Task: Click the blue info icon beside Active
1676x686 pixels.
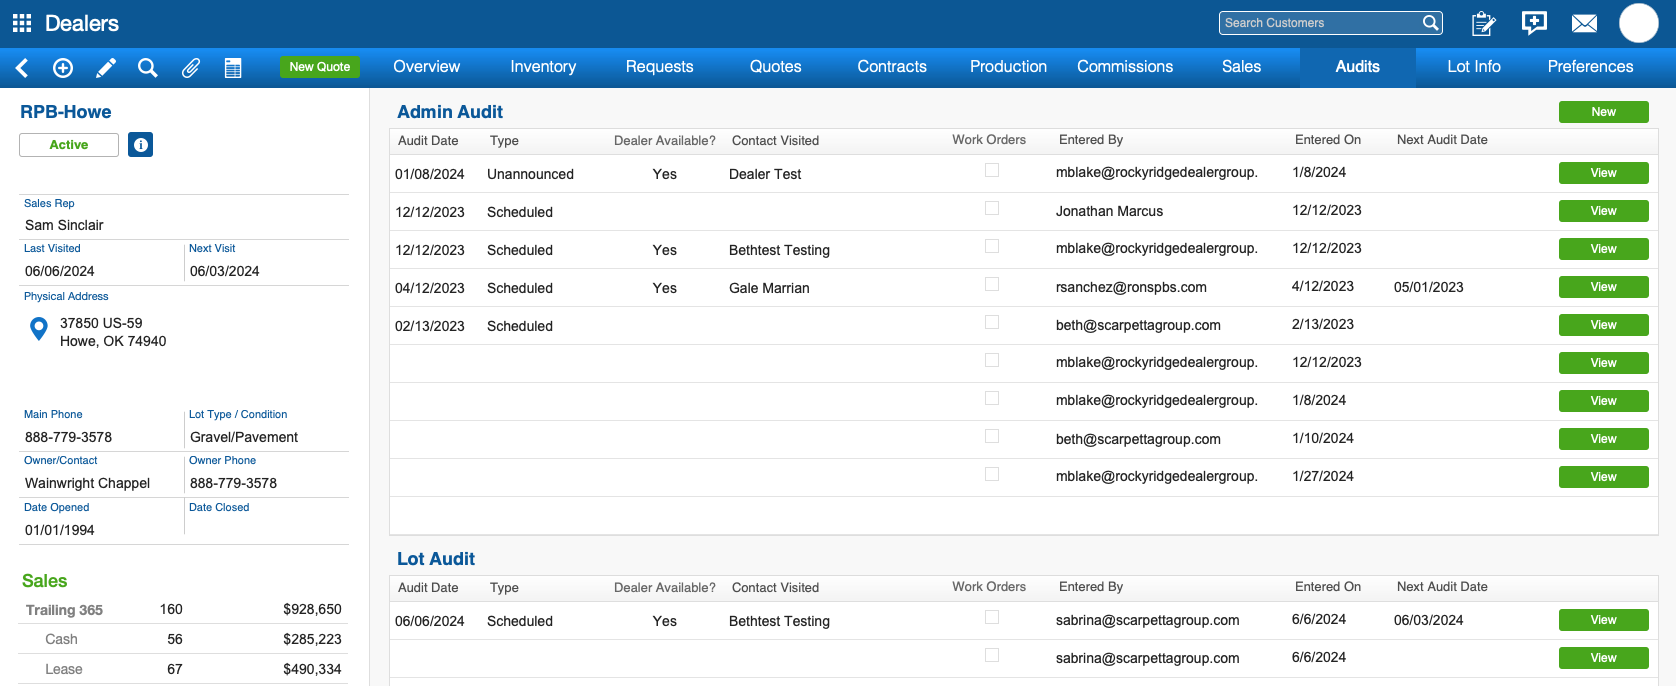Action: pyautogui.click(x=141, y=145)
